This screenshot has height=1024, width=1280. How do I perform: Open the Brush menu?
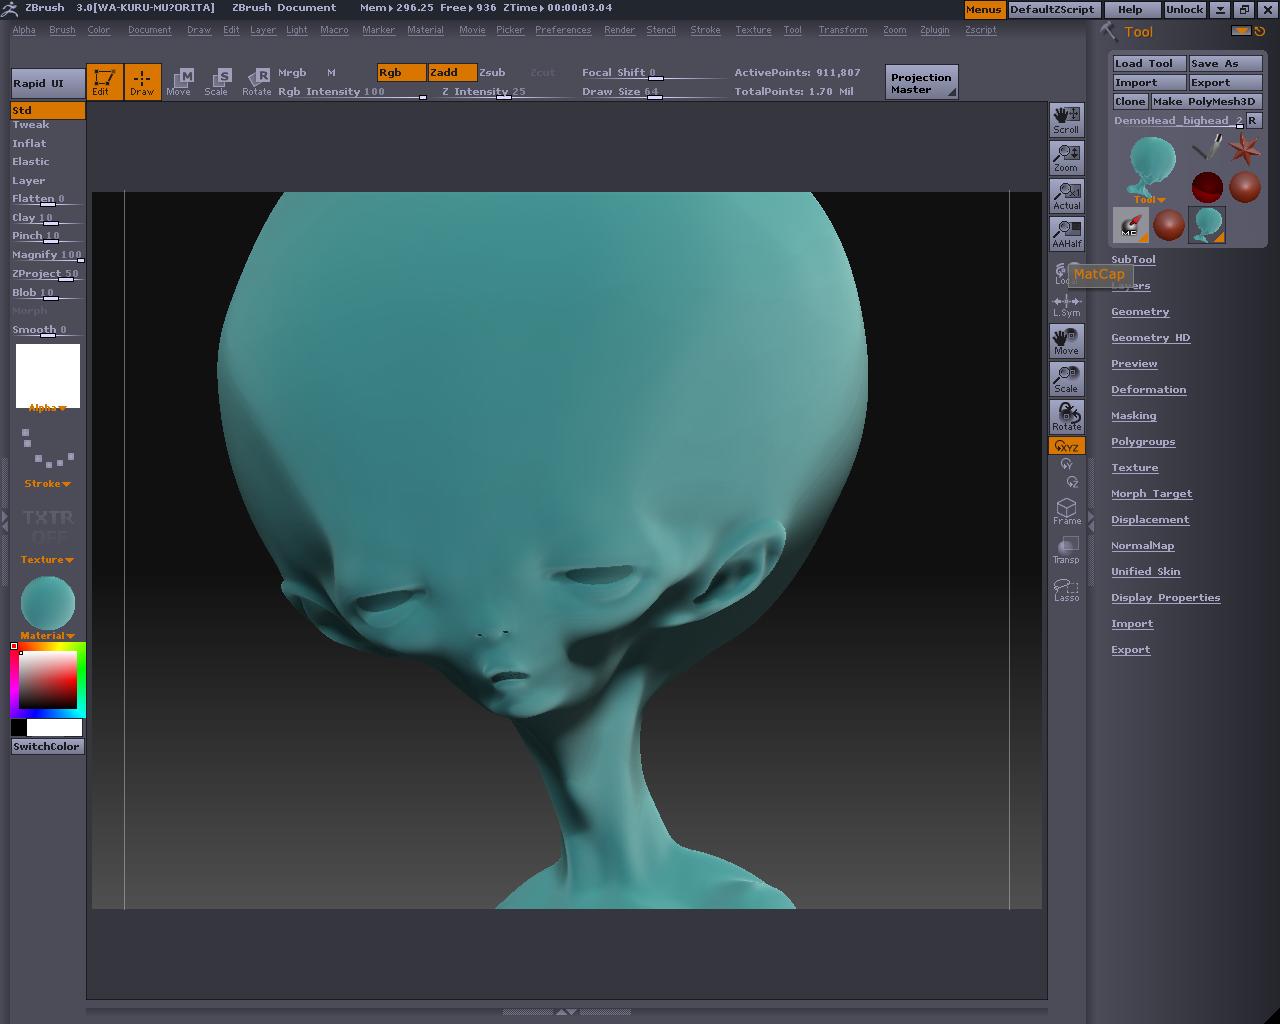62,30
